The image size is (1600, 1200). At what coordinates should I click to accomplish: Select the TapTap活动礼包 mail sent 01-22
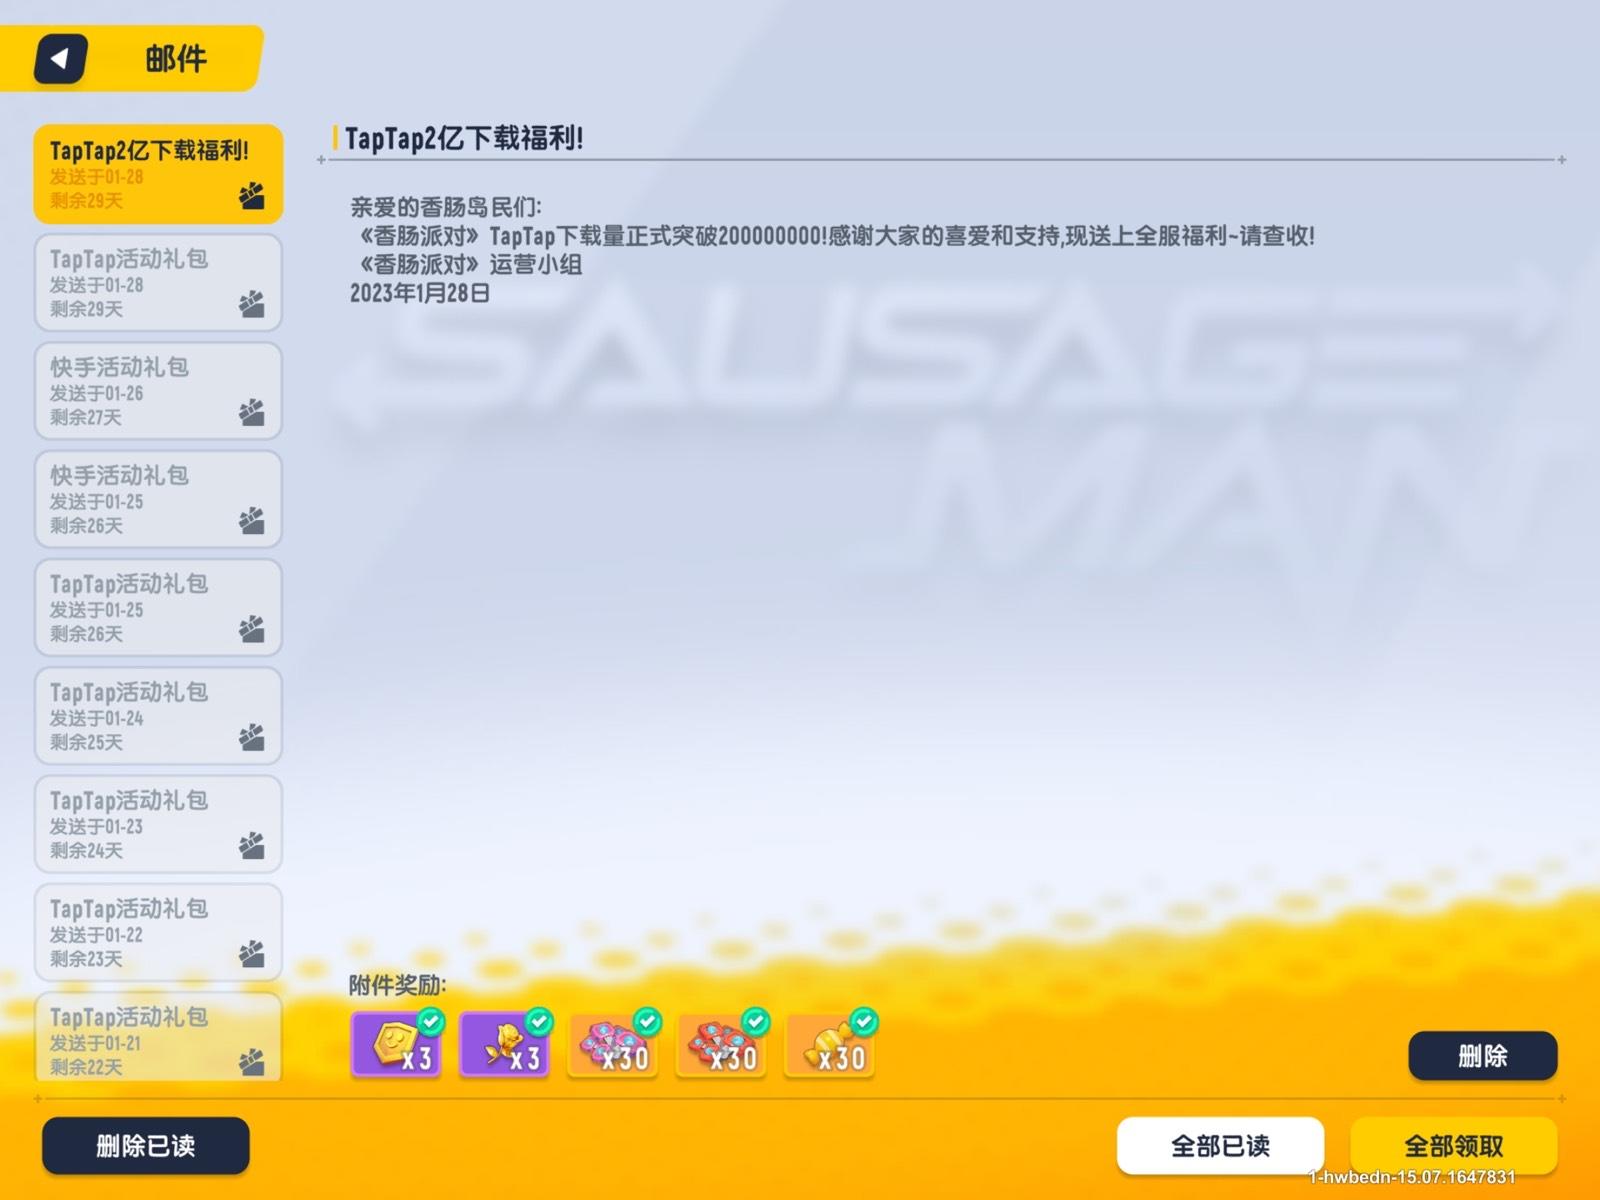(158, 932)
